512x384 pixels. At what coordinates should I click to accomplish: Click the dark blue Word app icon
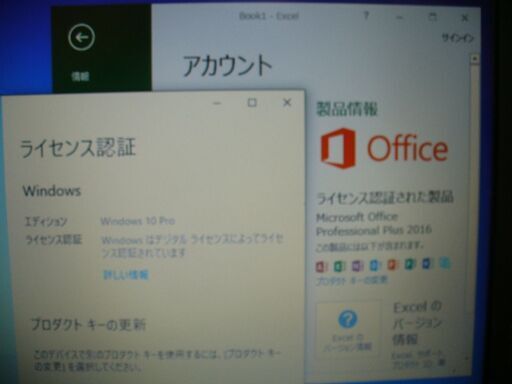427,264
